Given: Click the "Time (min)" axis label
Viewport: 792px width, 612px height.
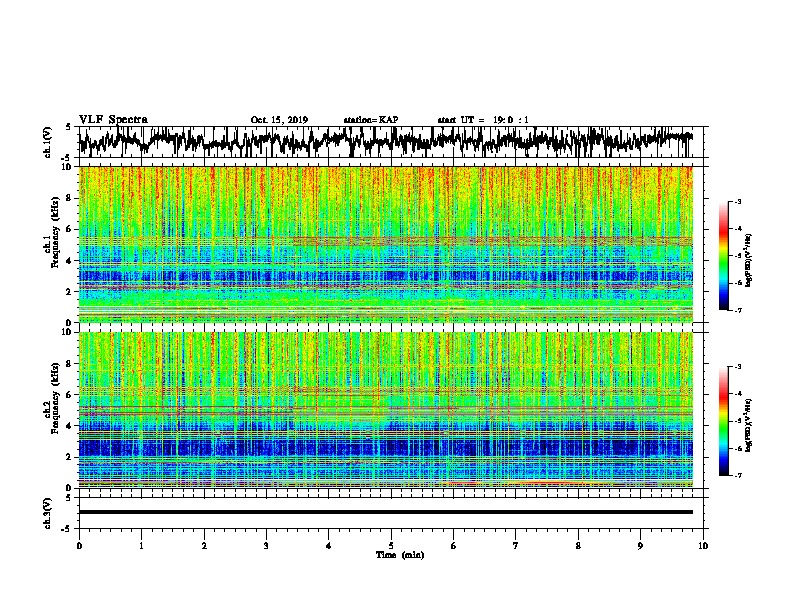Looking at the screenshot, I should (400, 555).
